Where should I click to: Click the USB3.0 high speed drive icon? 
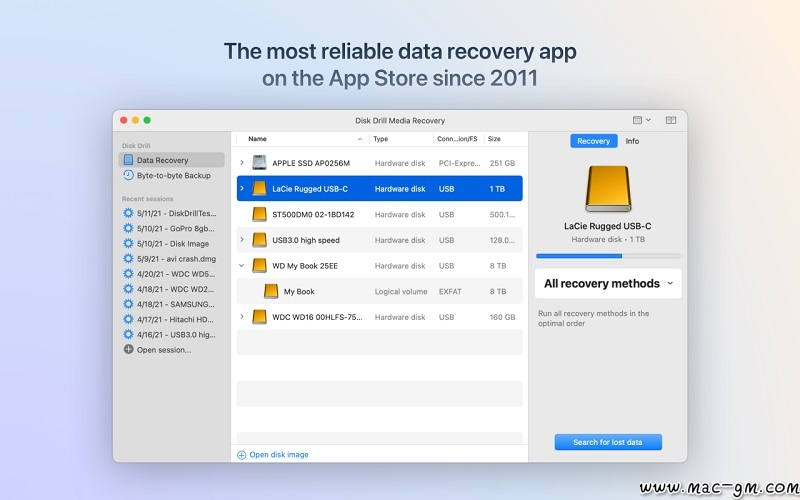point(259,240)
